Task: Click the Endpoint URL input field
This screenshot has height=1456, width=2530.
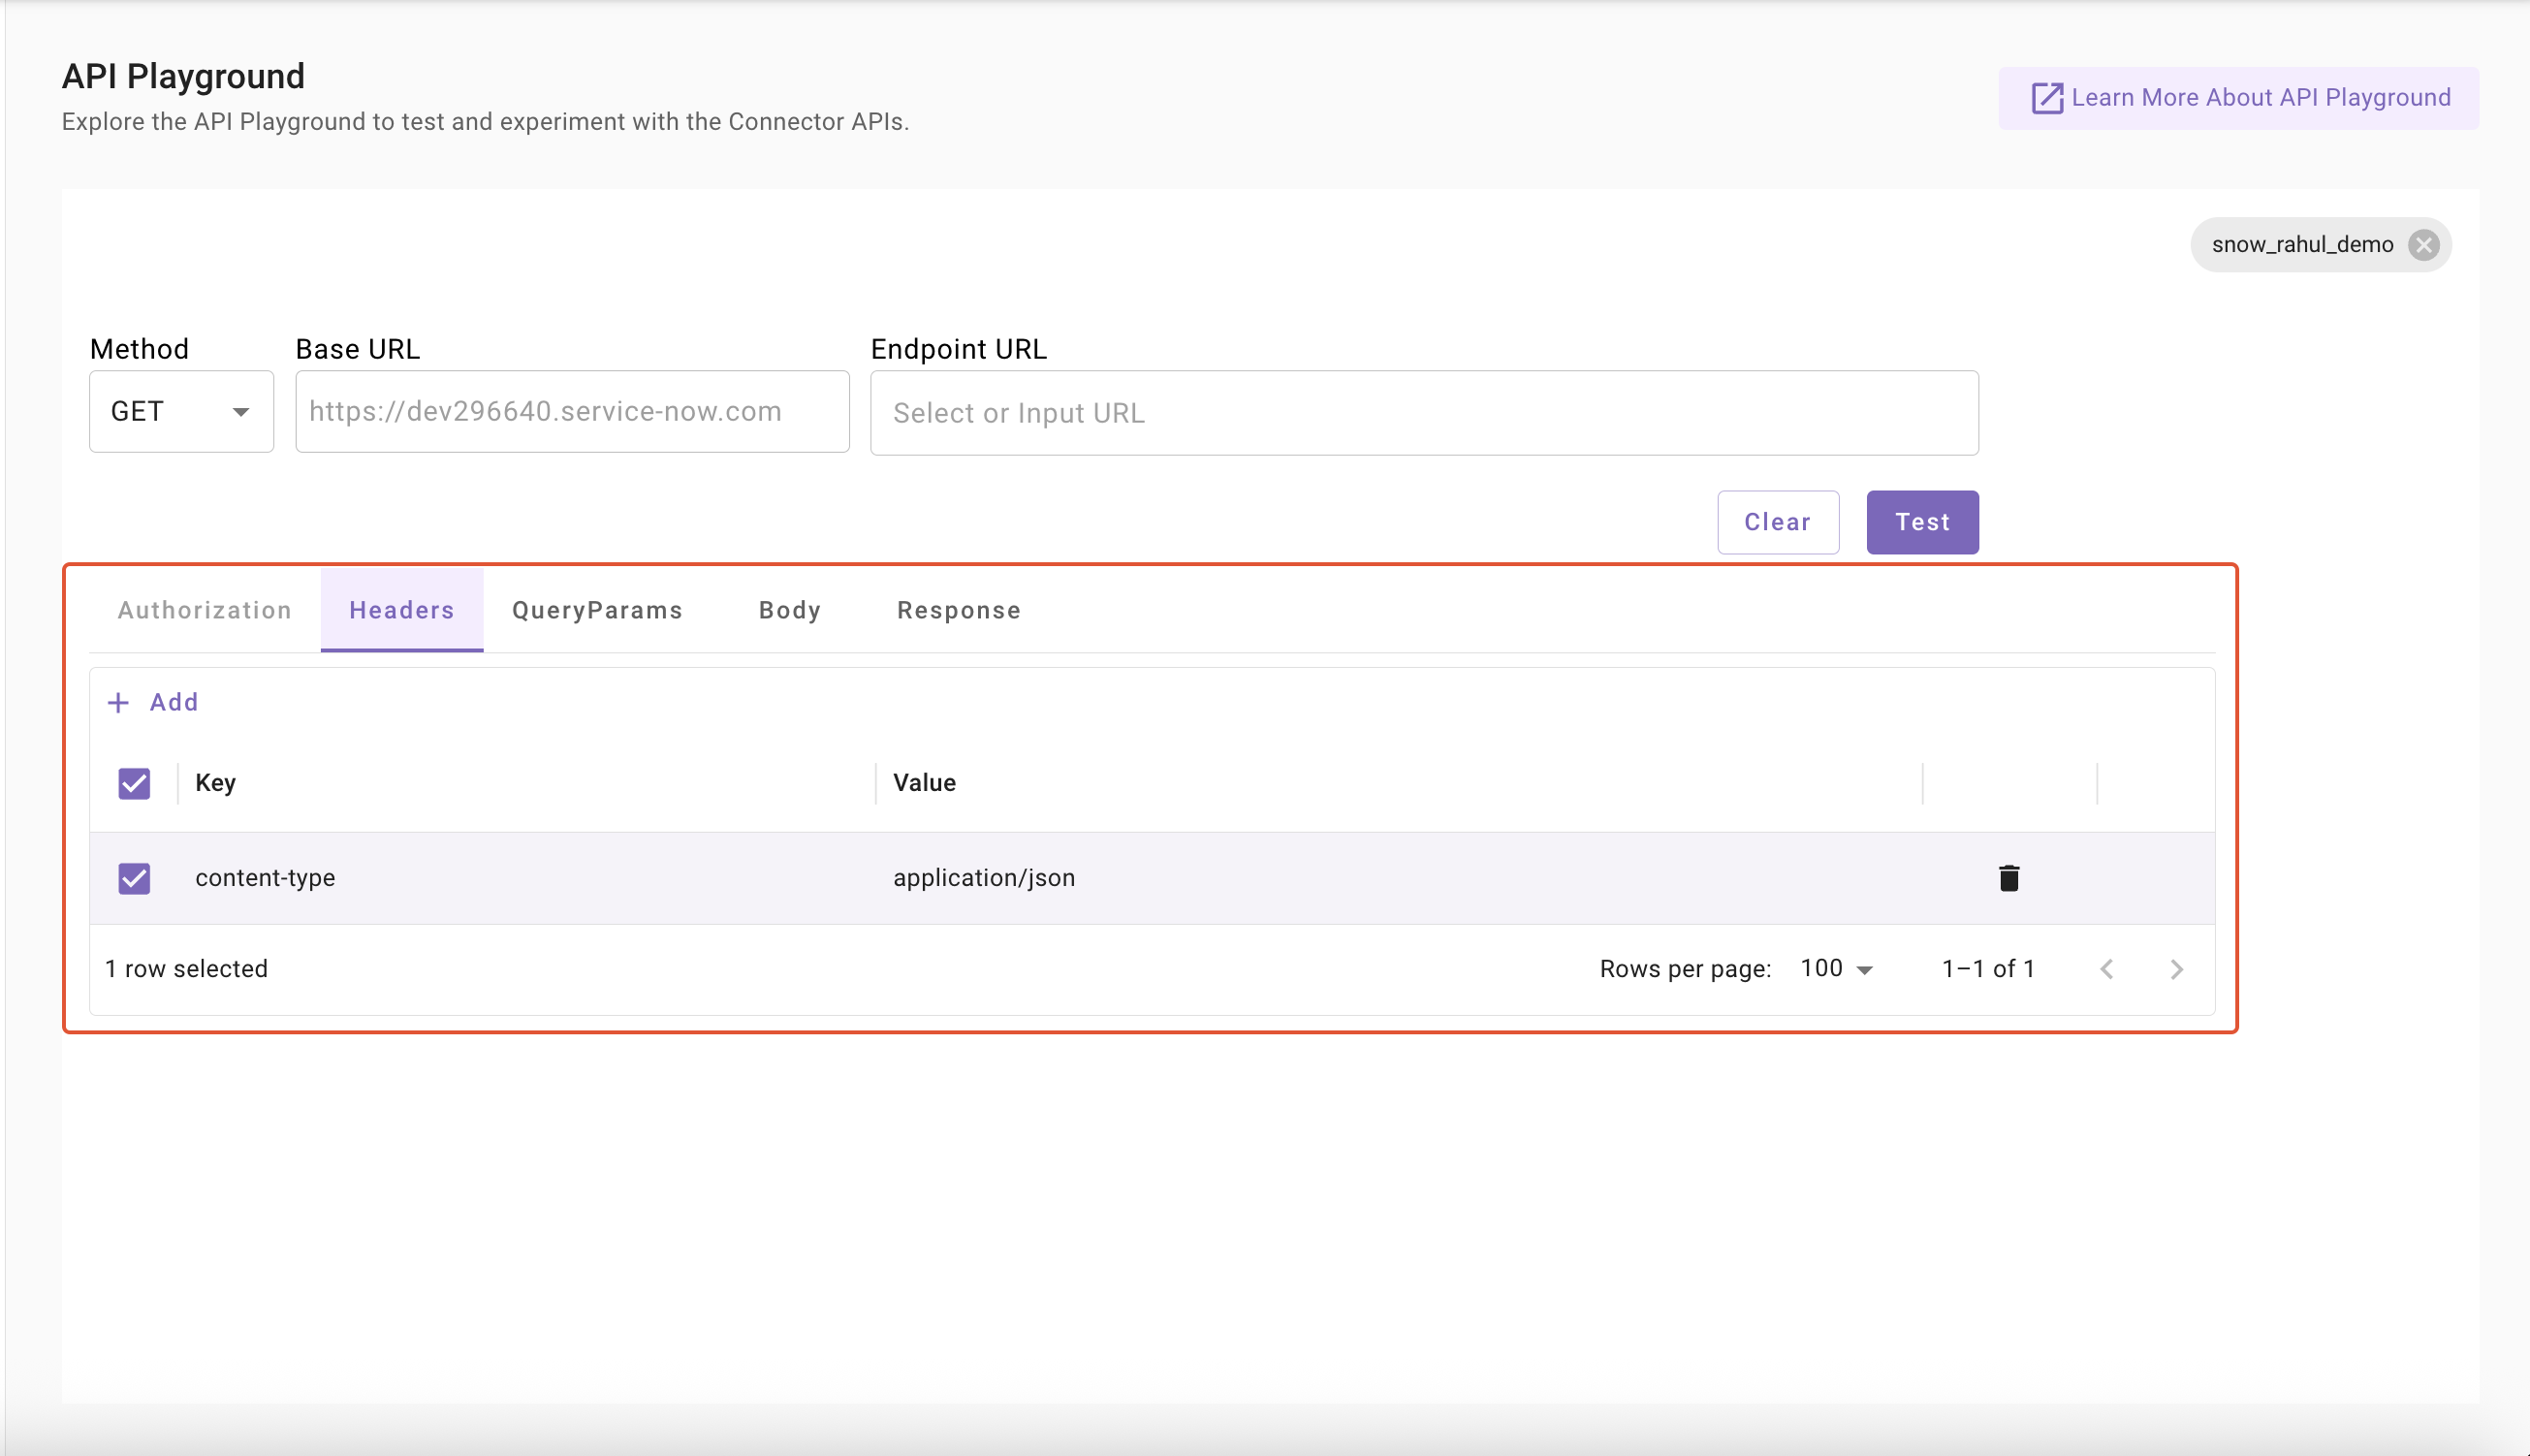Action: pyautogui.click(x=1424, y=413)
